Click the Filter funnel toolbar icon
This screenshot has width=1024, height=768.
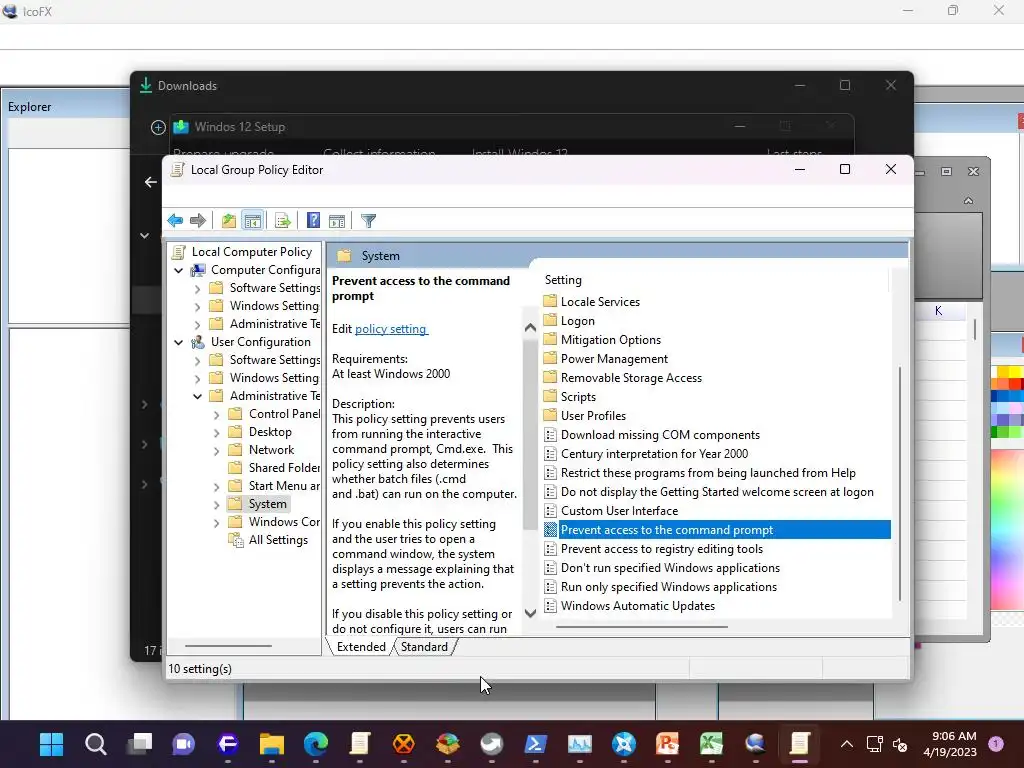(x=368, y=221)
